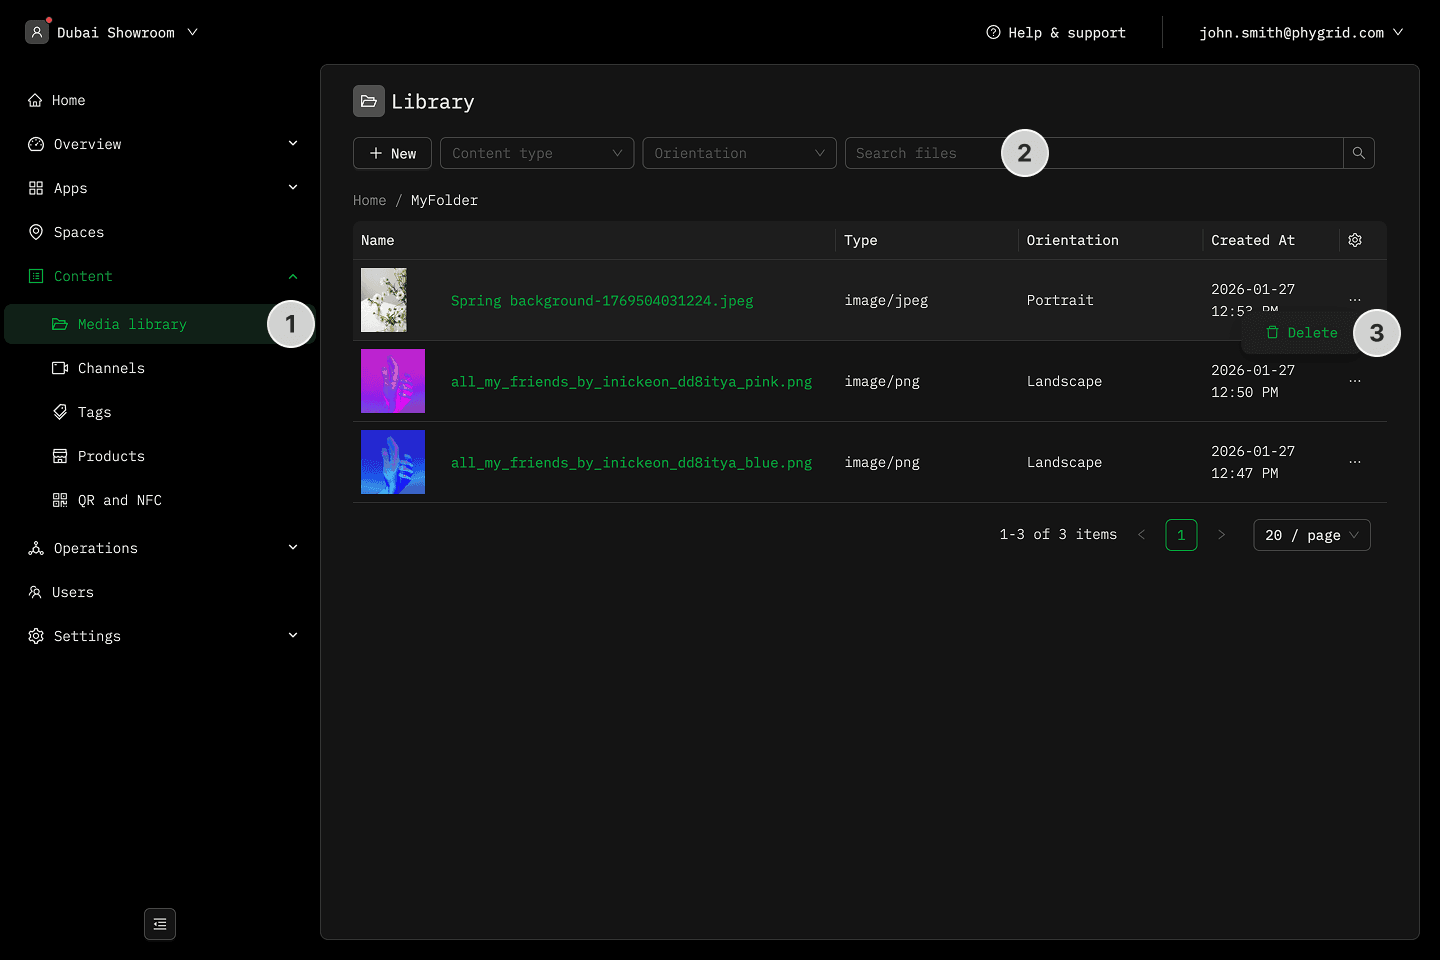The width and height of the screenshot is (1440, 960).
Task: Open Channels in the sidebar
Action: coord(111,368)
